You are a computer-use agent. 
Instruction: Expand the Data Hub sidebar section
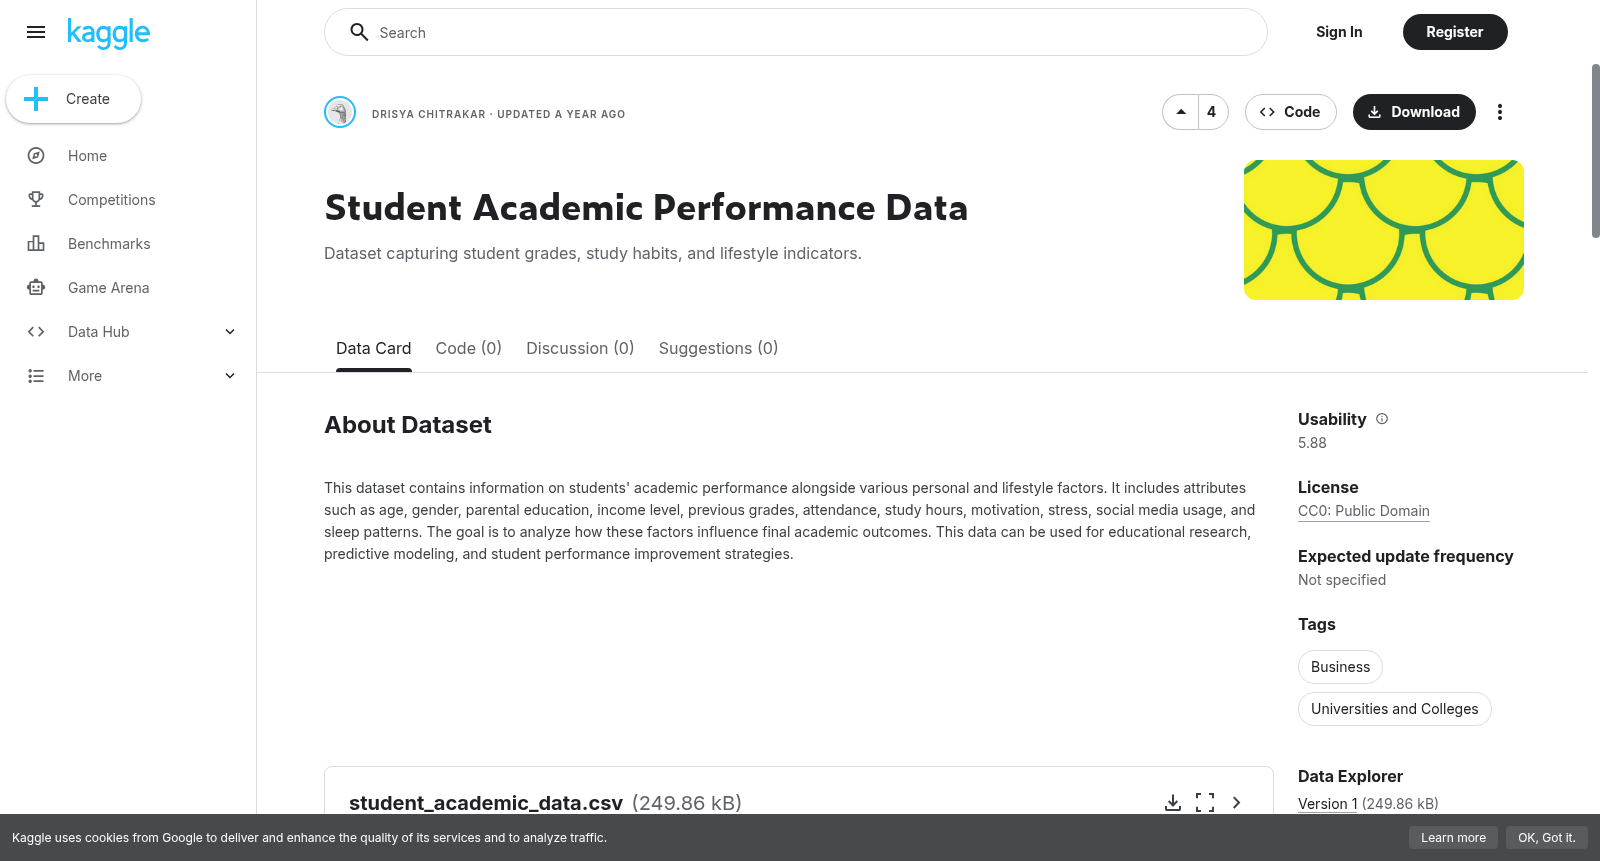coord(230,332)
